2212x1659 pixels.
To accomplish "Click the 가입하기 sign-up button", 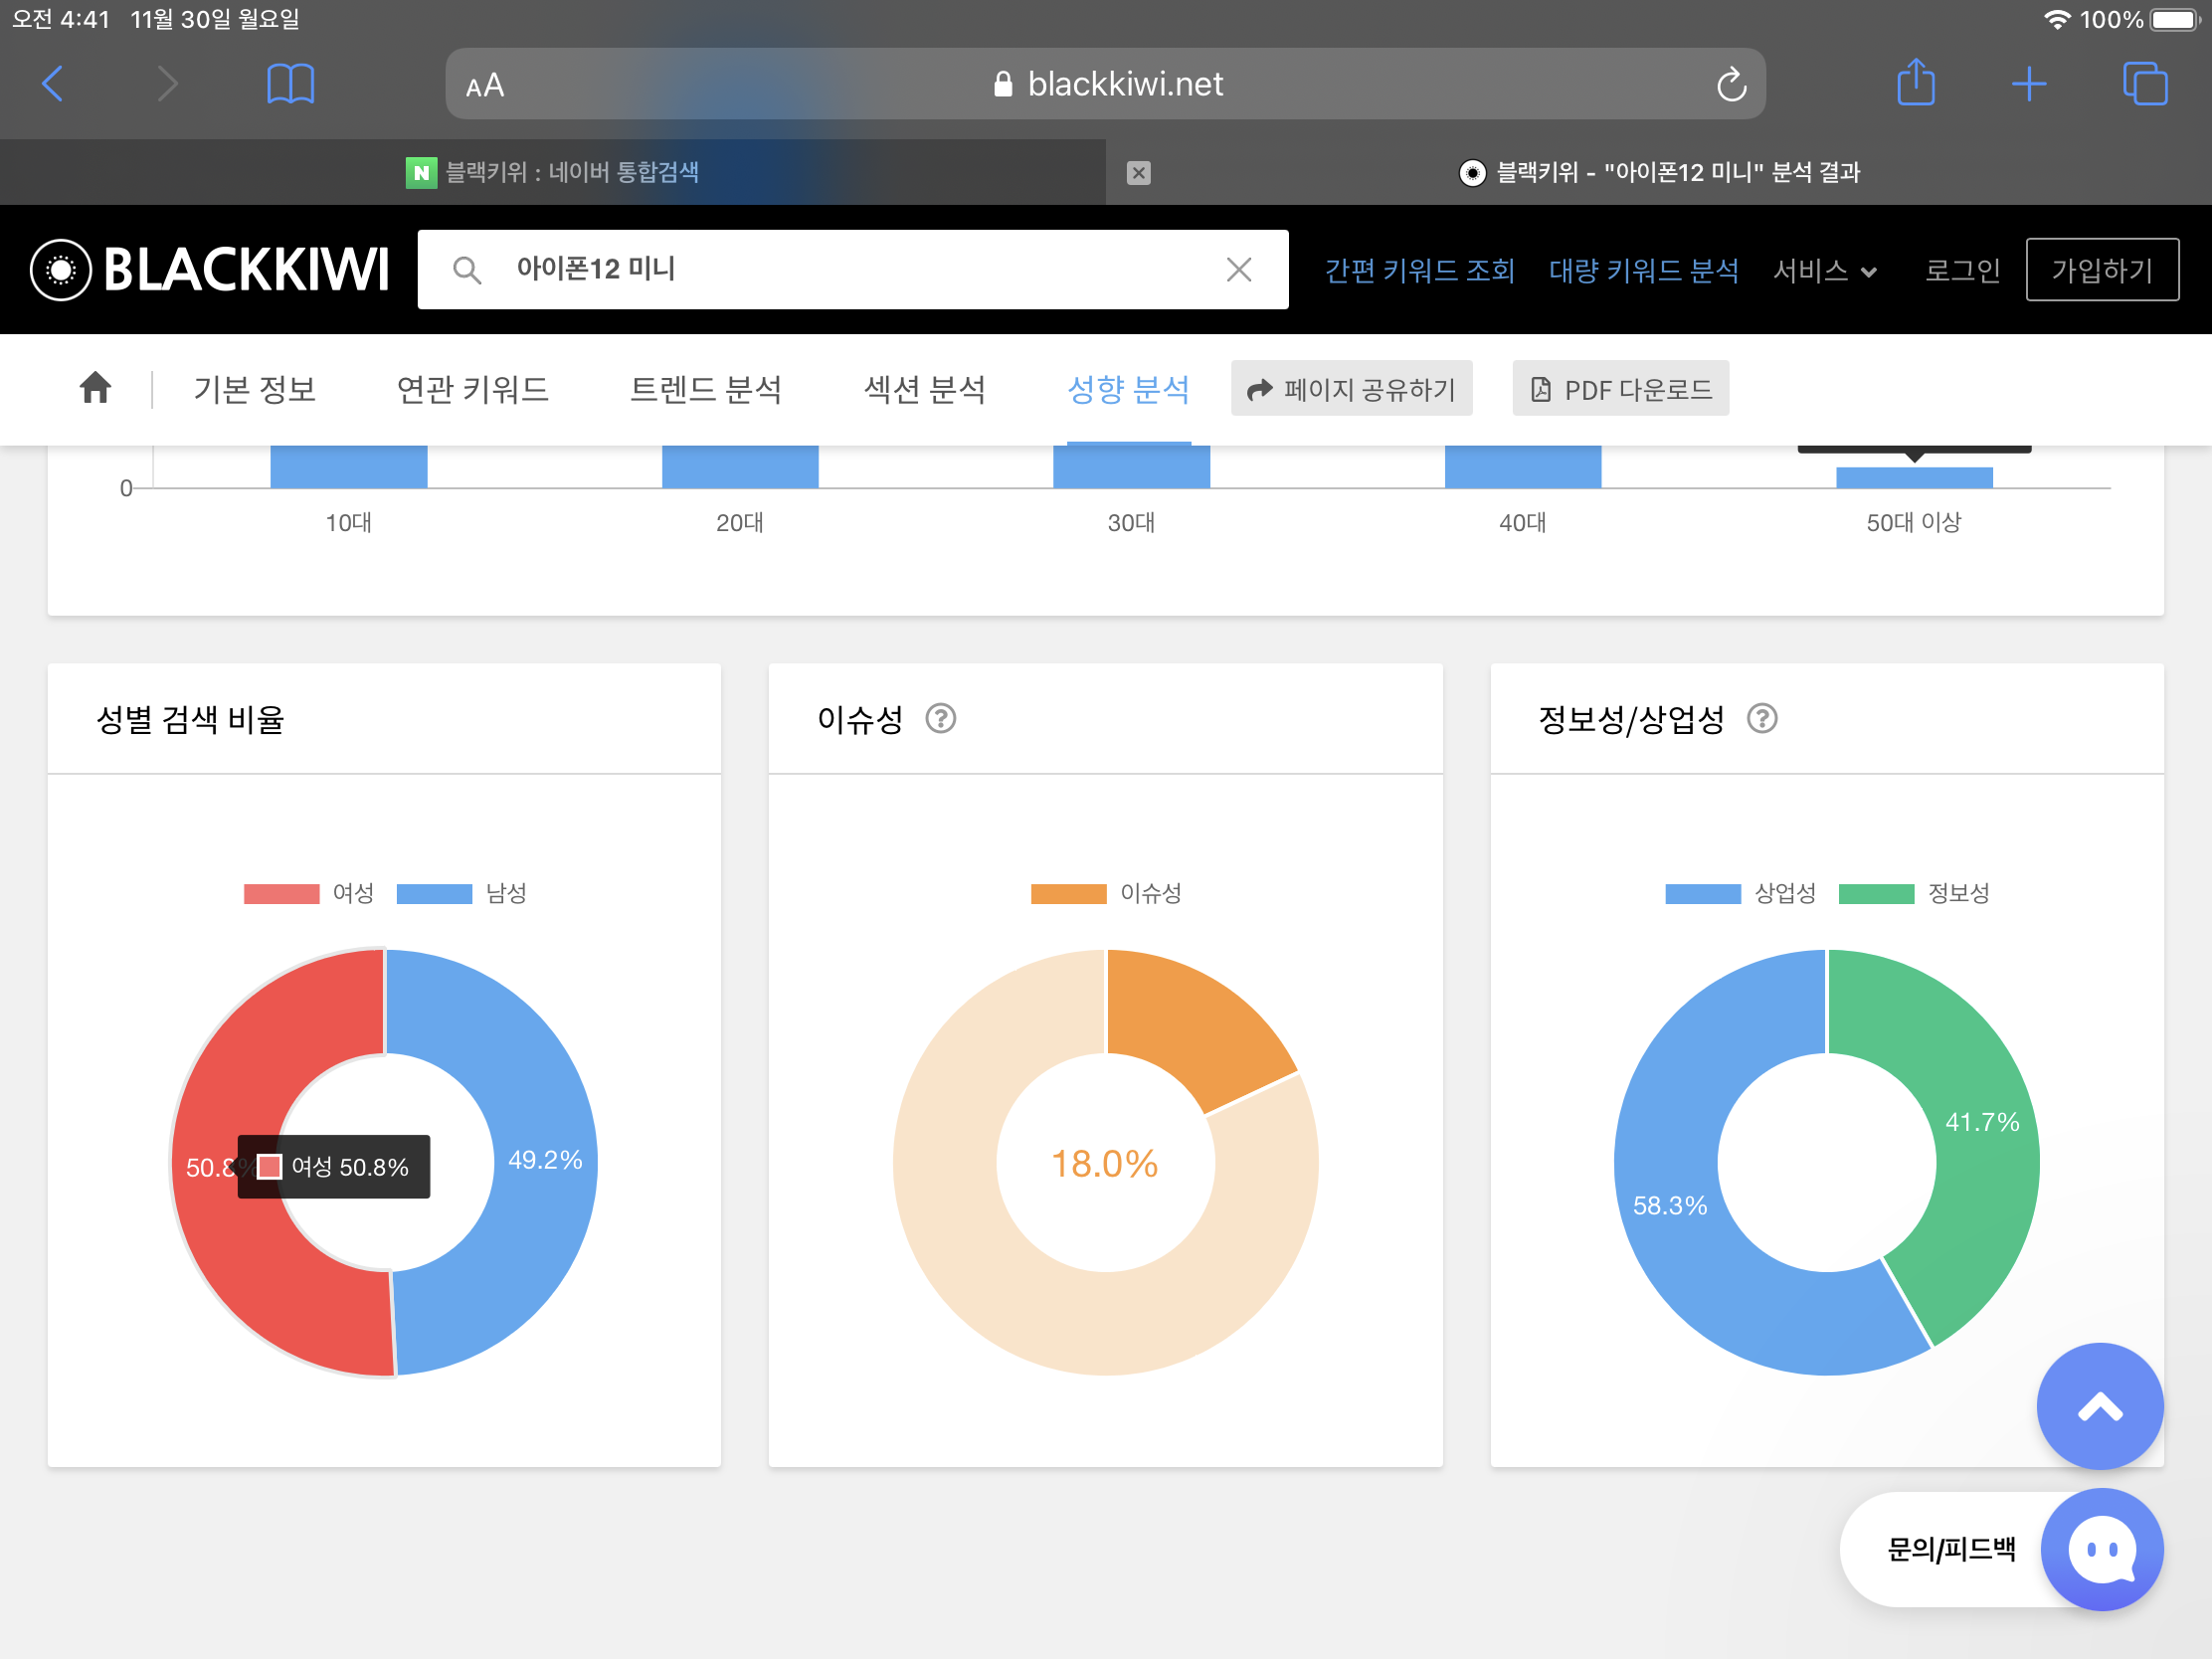I will [x=2101, y=270].
